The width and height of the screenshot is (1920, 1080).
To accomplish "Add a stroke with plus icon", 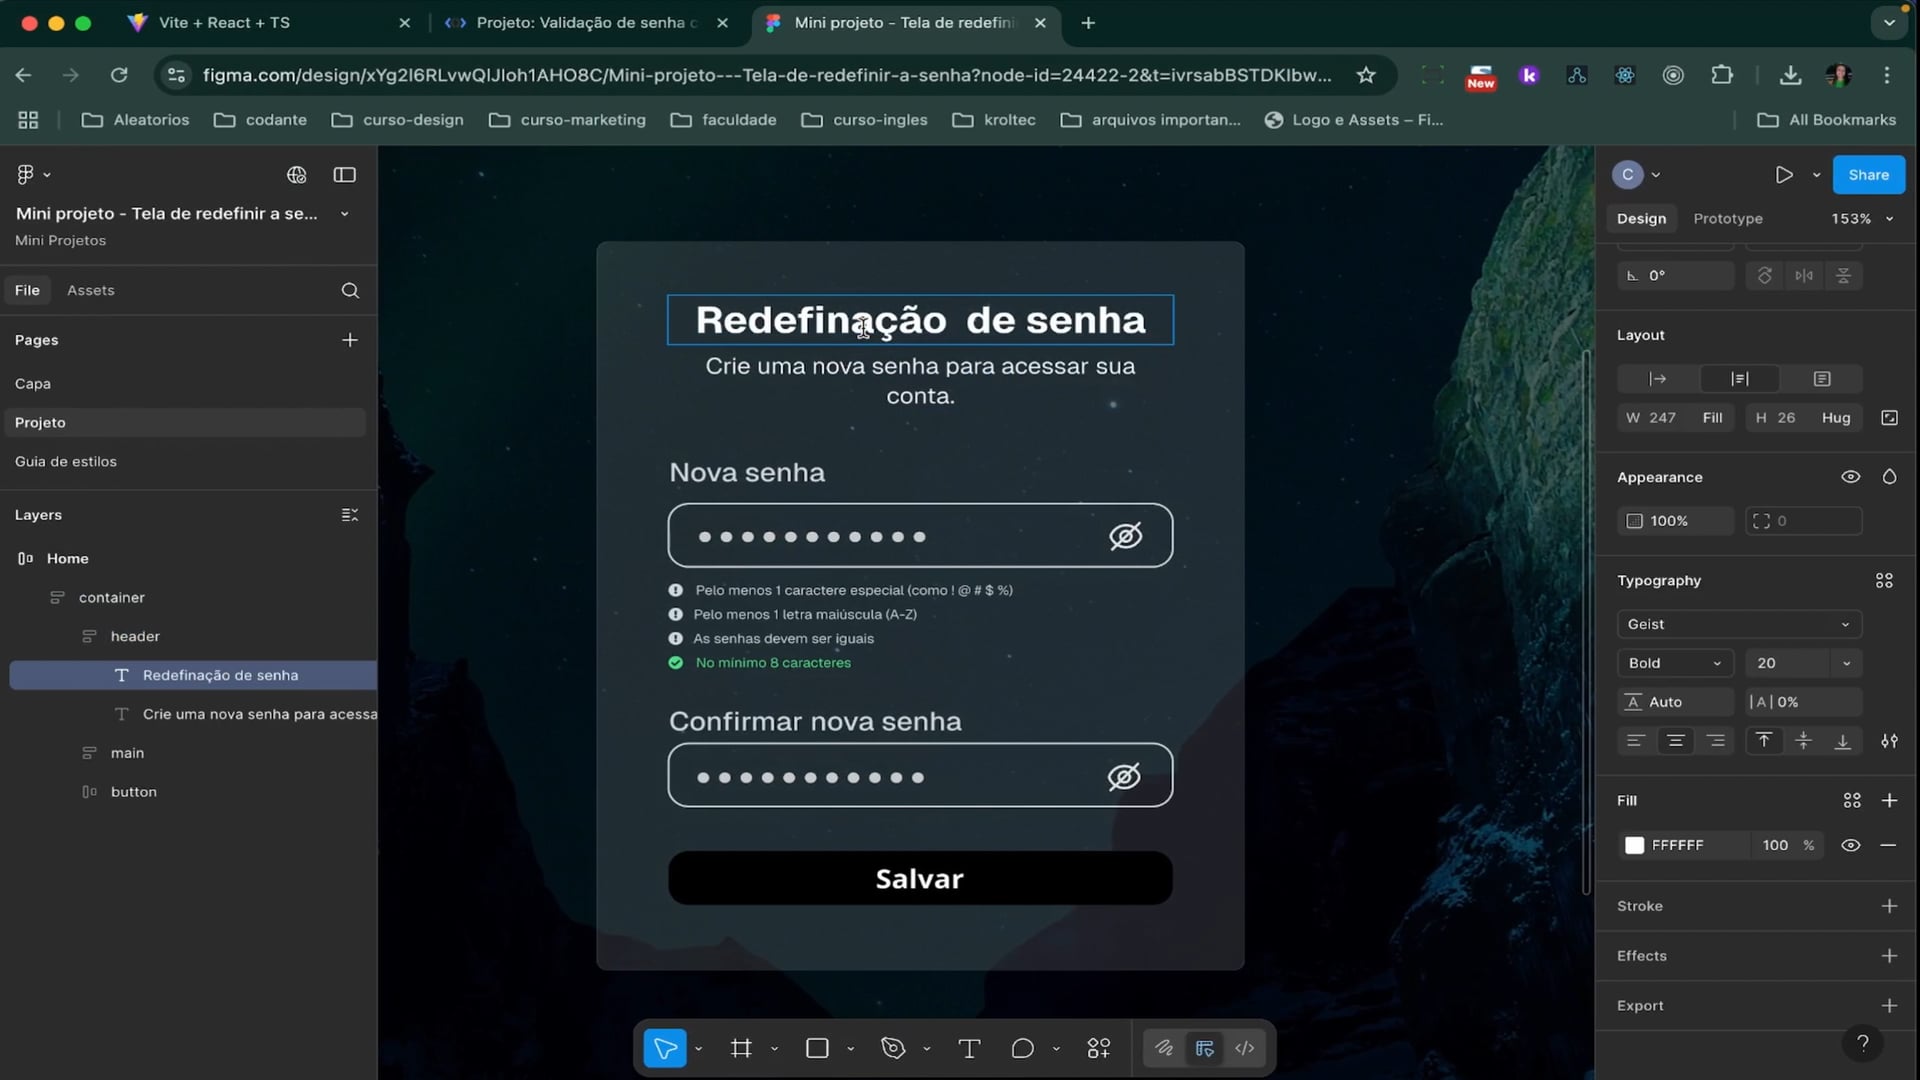I will pyautogui.click(x=1889, y=906).
